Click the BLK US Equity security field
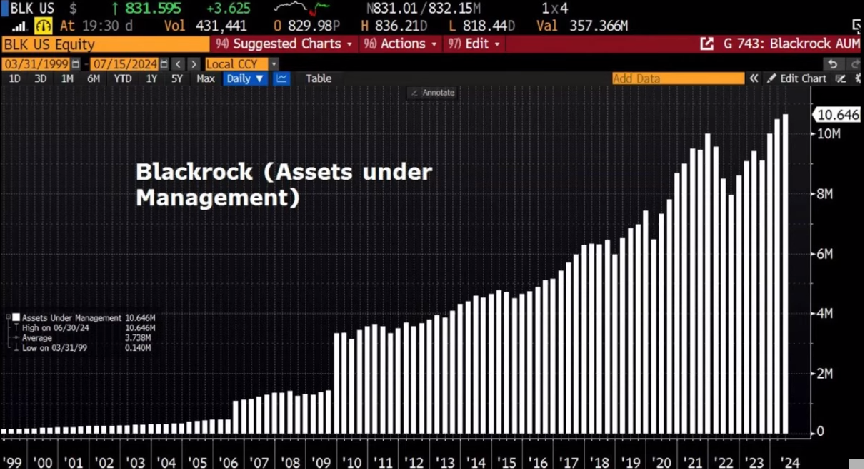864x469 pixels. (x=105, y=44)
